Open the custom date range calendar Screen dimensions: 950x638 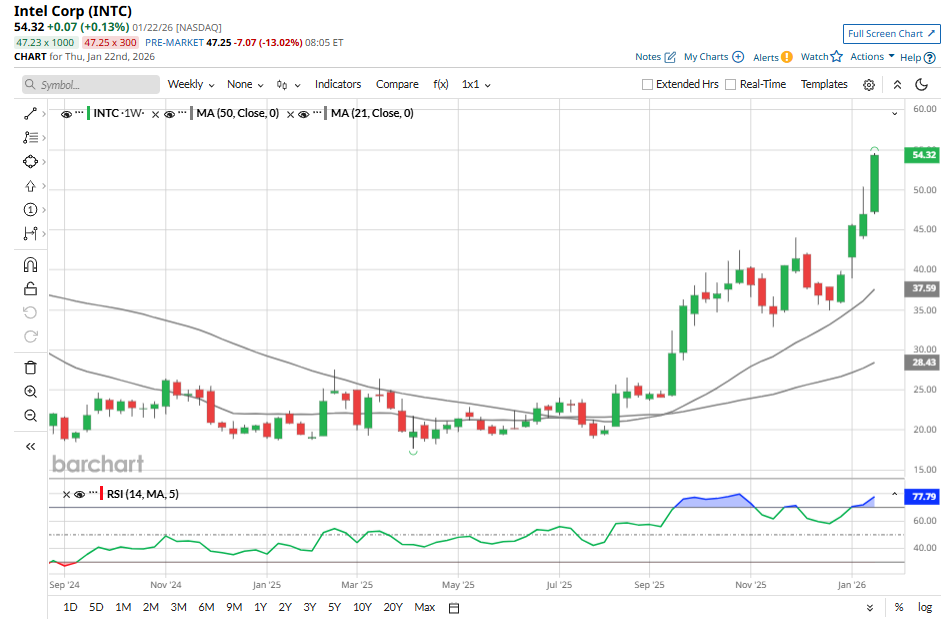(x=454, y=608)
